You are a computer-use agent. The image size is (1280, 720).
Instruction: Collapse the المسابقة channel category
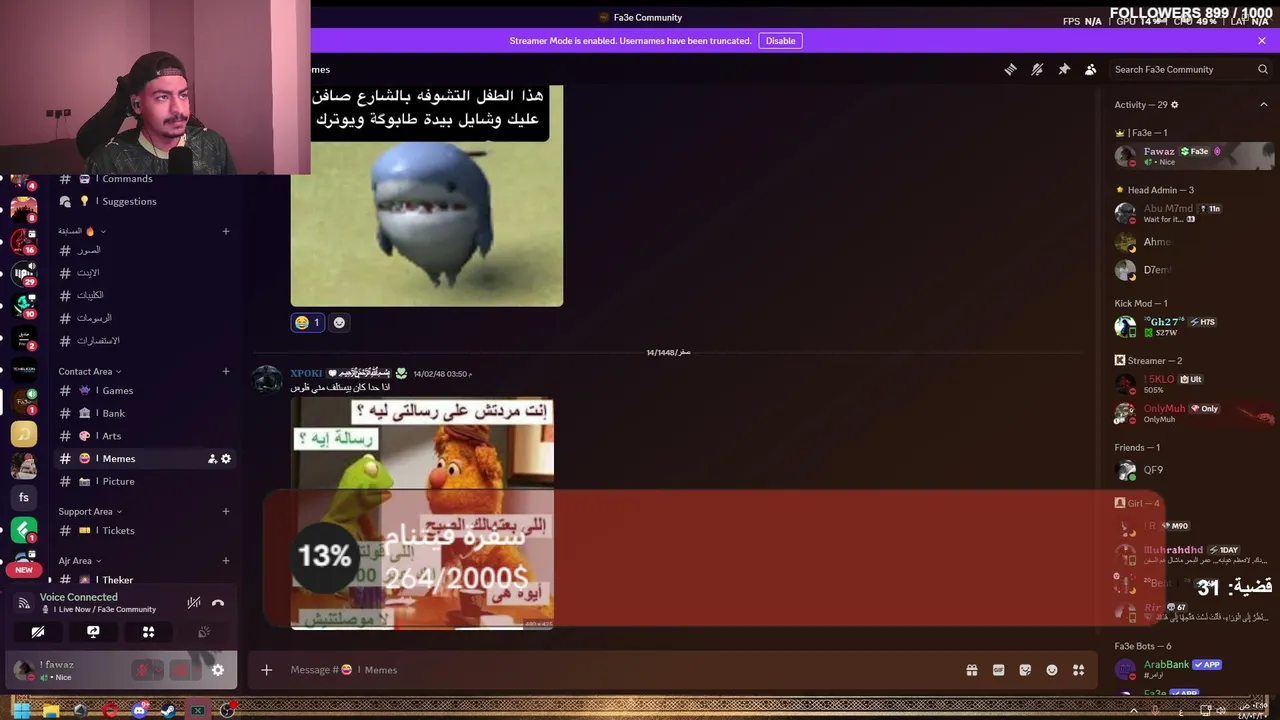click(82, 231)
